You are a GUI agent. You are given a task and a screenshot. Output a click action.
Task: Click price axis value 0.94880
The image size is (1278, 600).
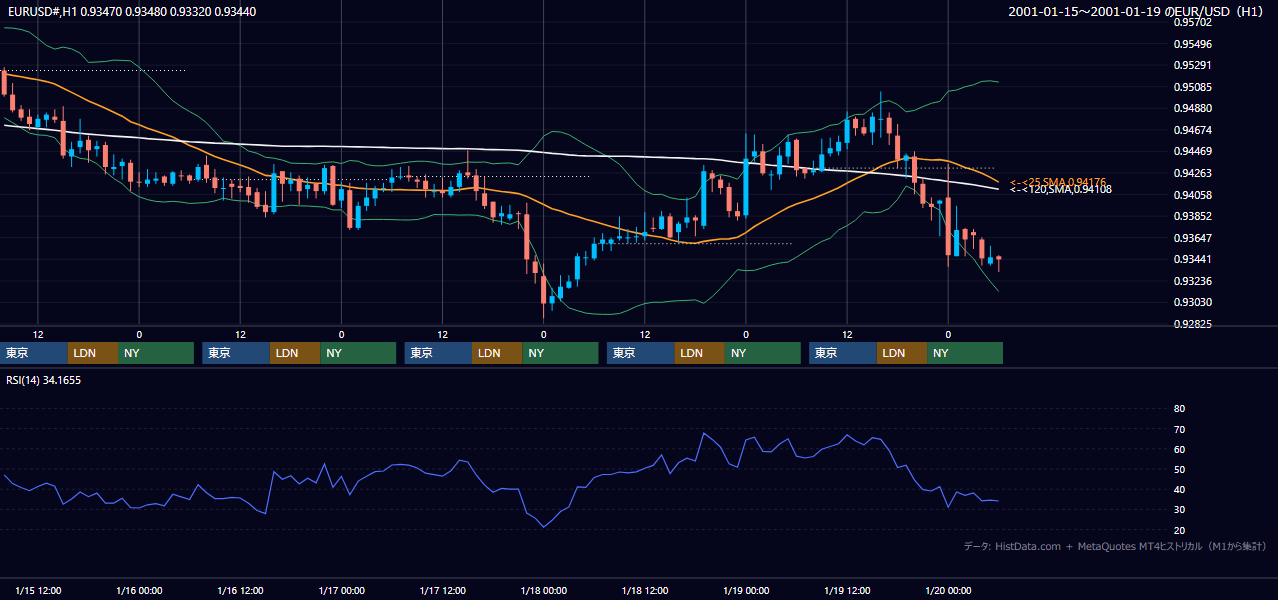[1191, 109]
